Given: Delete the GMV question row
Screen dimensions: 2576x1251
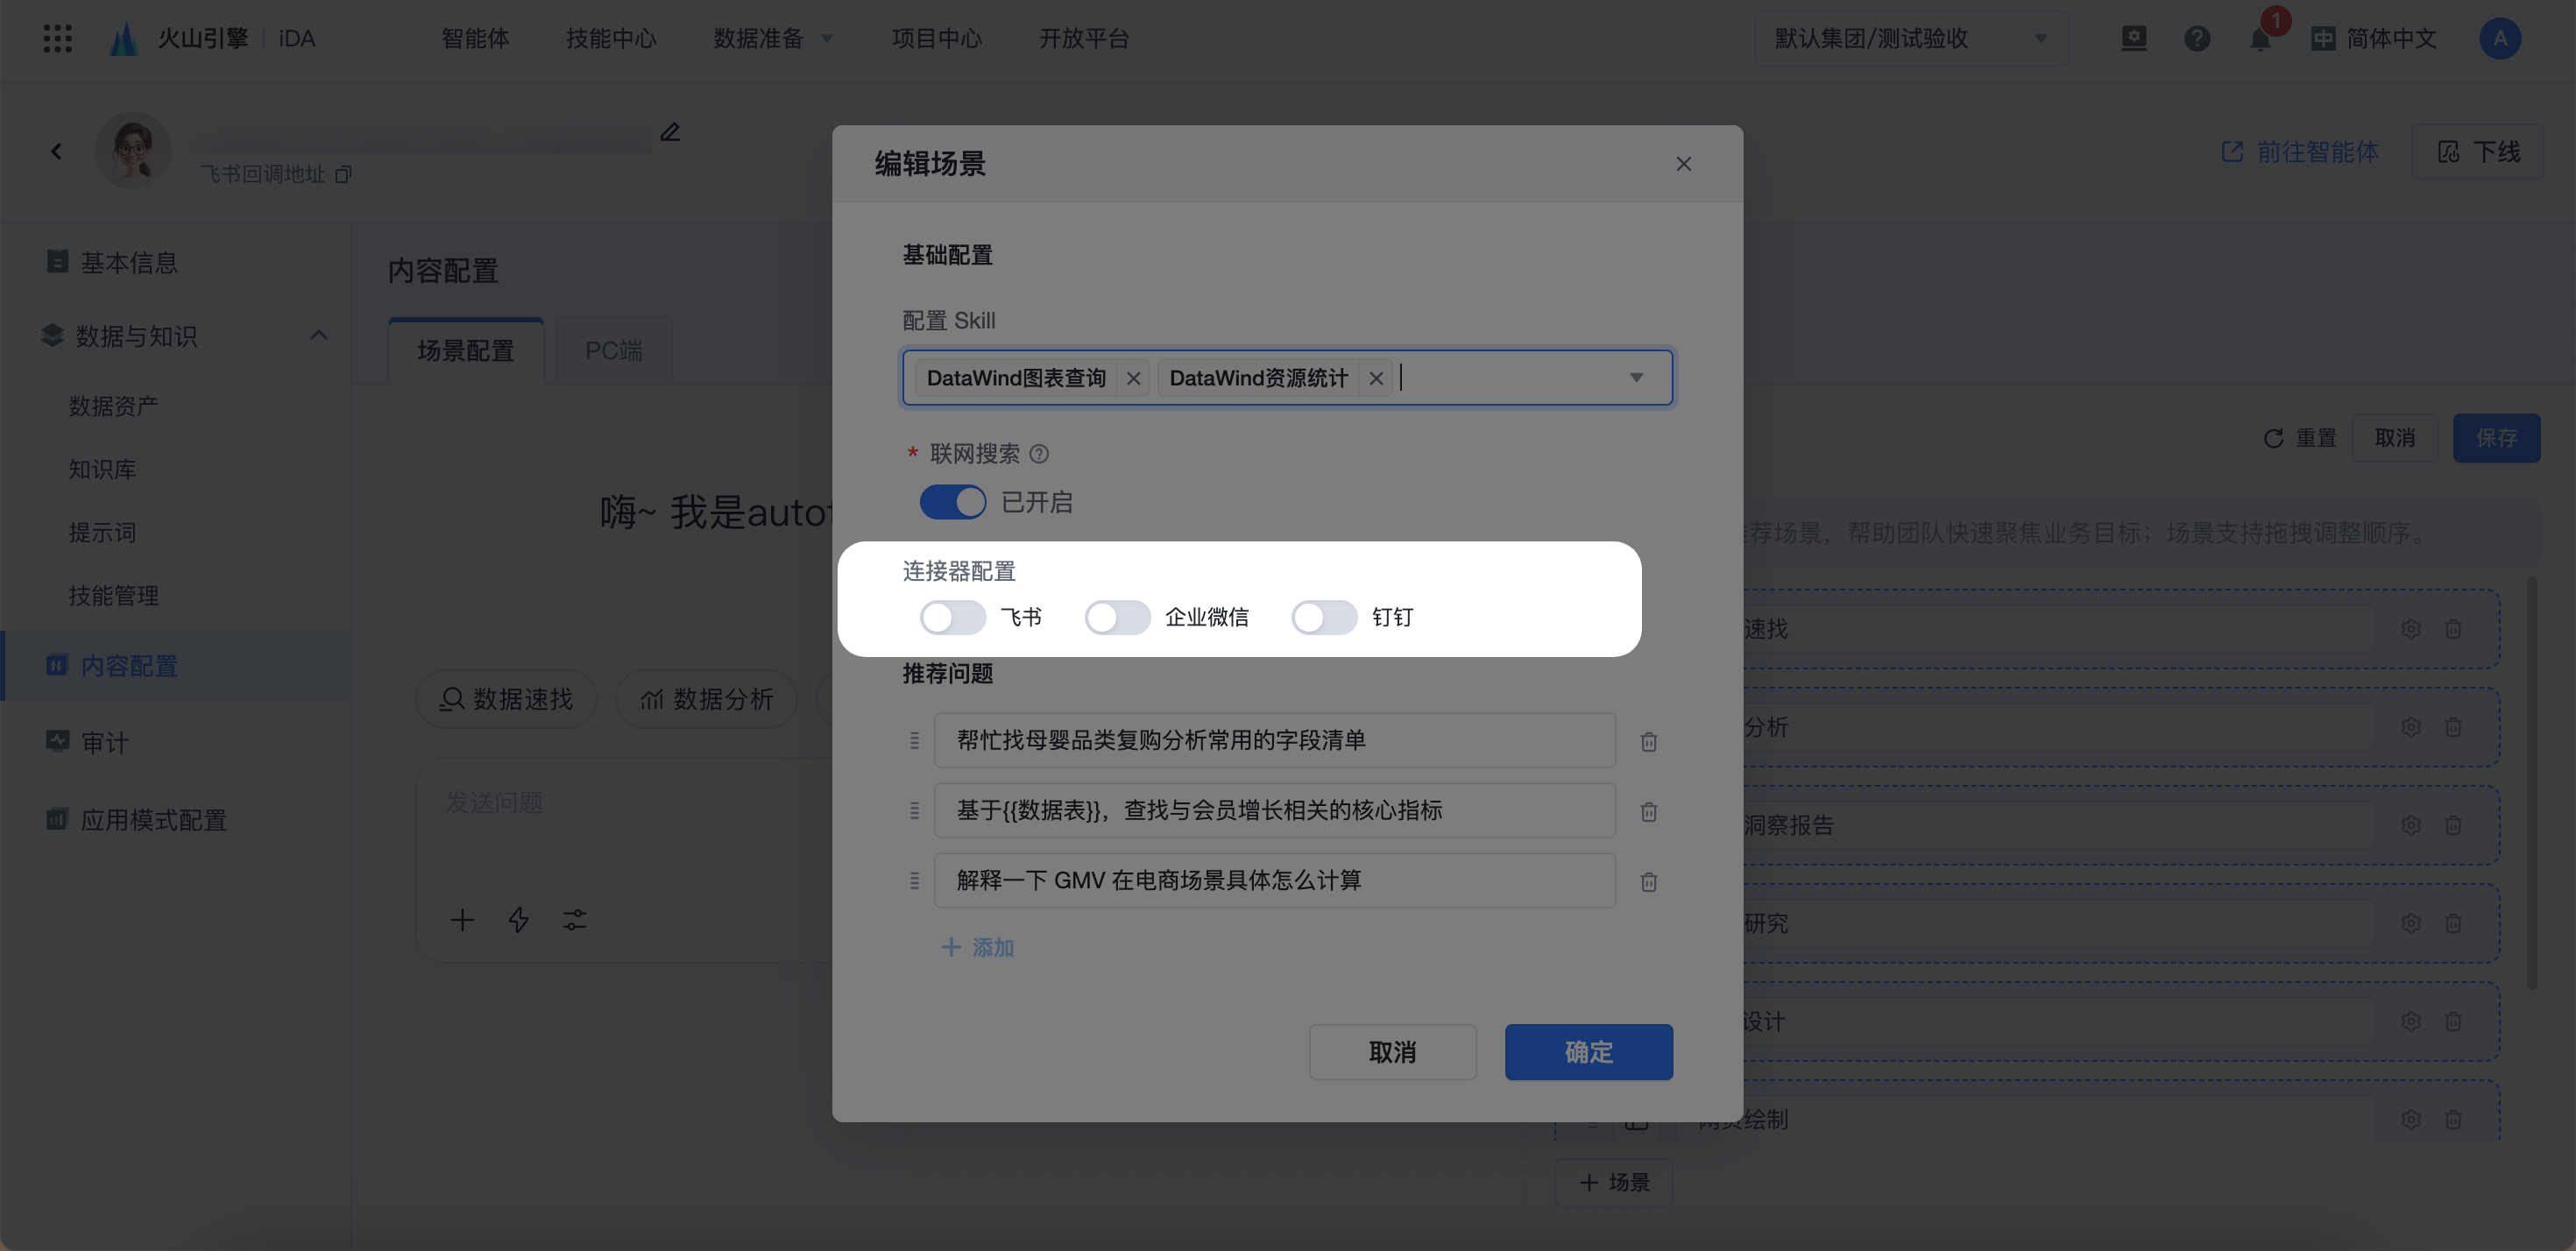Looking at the screenshot, I should point(1649,881).
